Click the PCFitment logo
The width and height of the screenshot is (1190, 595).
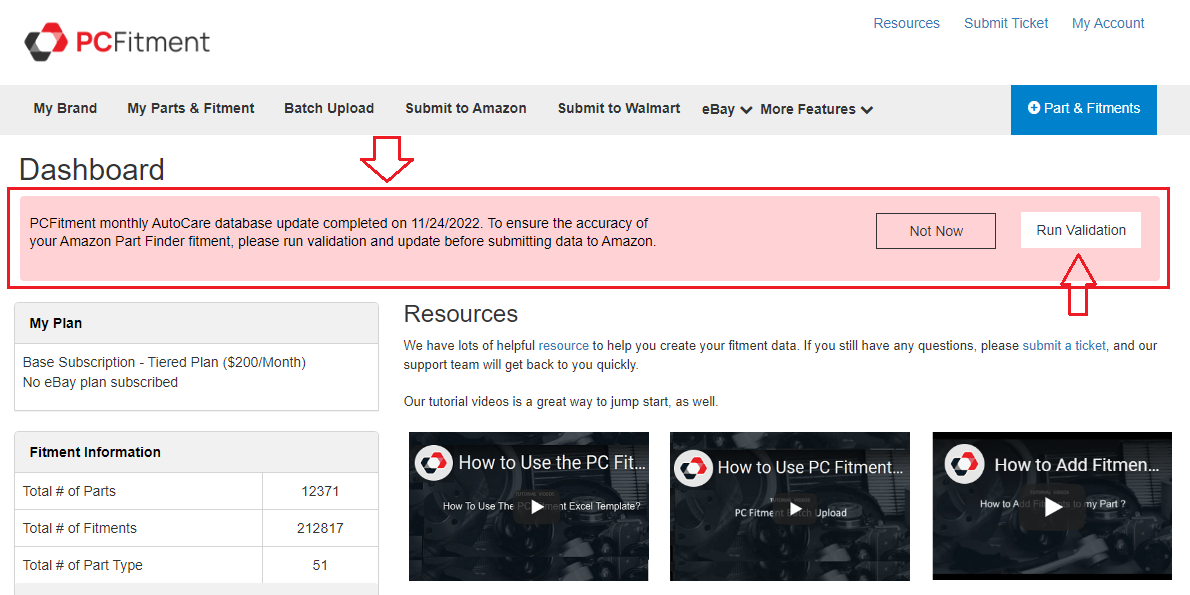coord(117,41)
